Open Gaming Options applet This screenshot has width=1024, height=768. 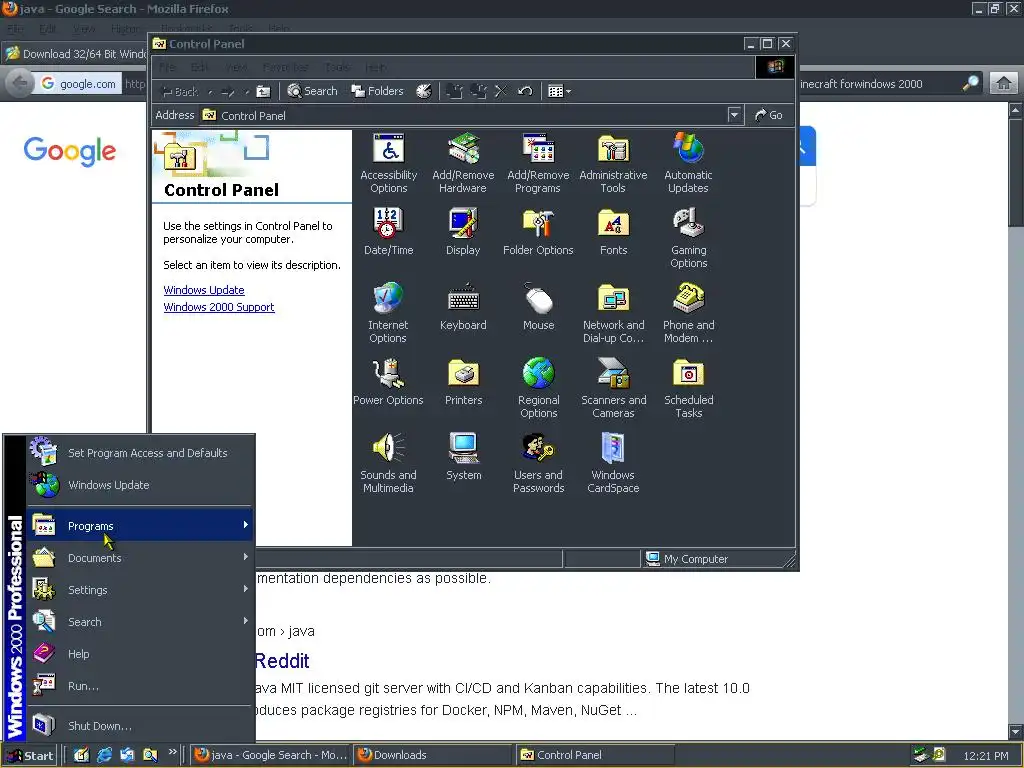pyautogui.click(x=688, y=238)
